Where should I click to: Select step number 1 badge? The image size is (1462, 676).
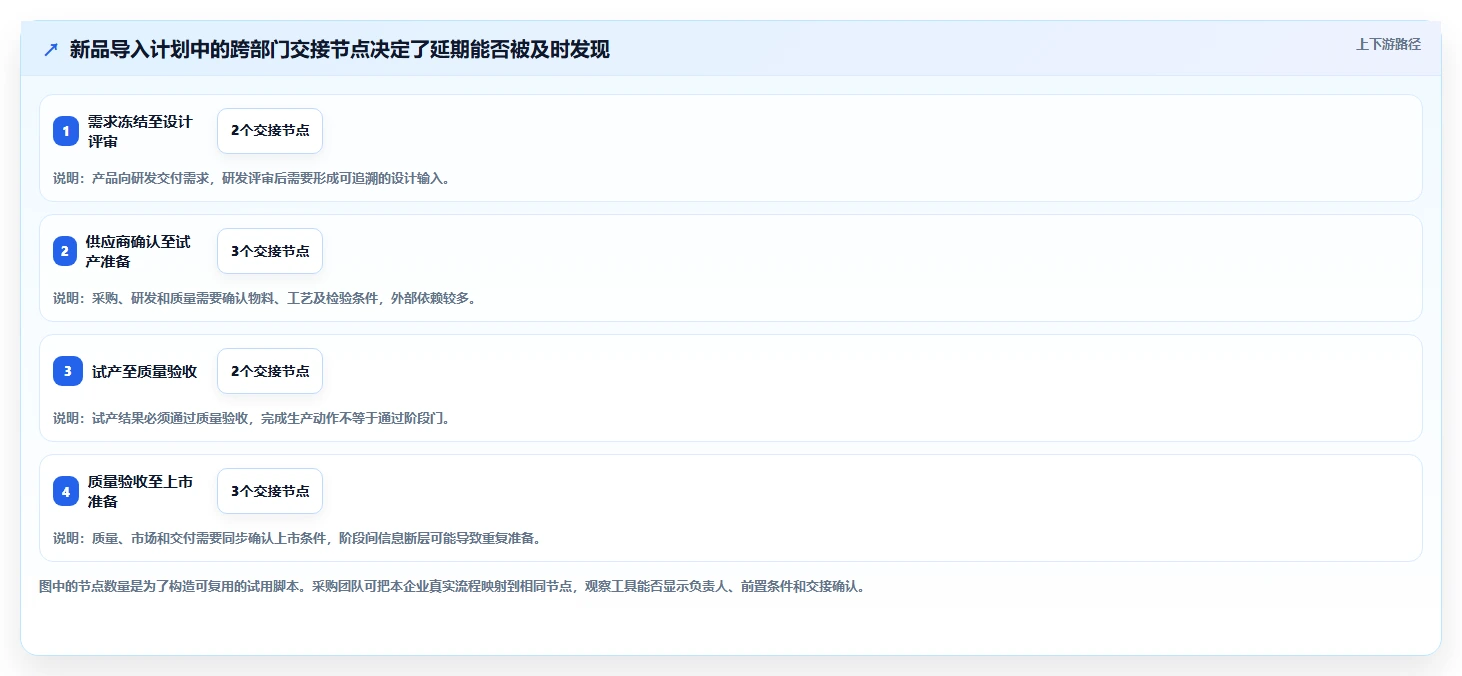click(66, 131)
